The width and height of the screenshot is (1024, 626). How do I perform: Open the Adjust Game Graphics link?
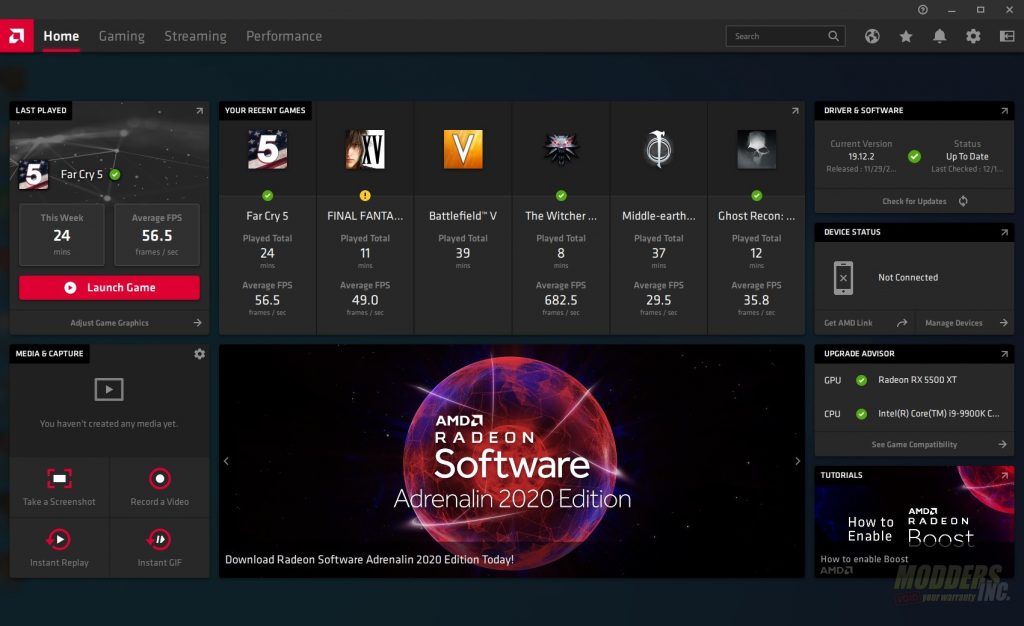point(110,323)
